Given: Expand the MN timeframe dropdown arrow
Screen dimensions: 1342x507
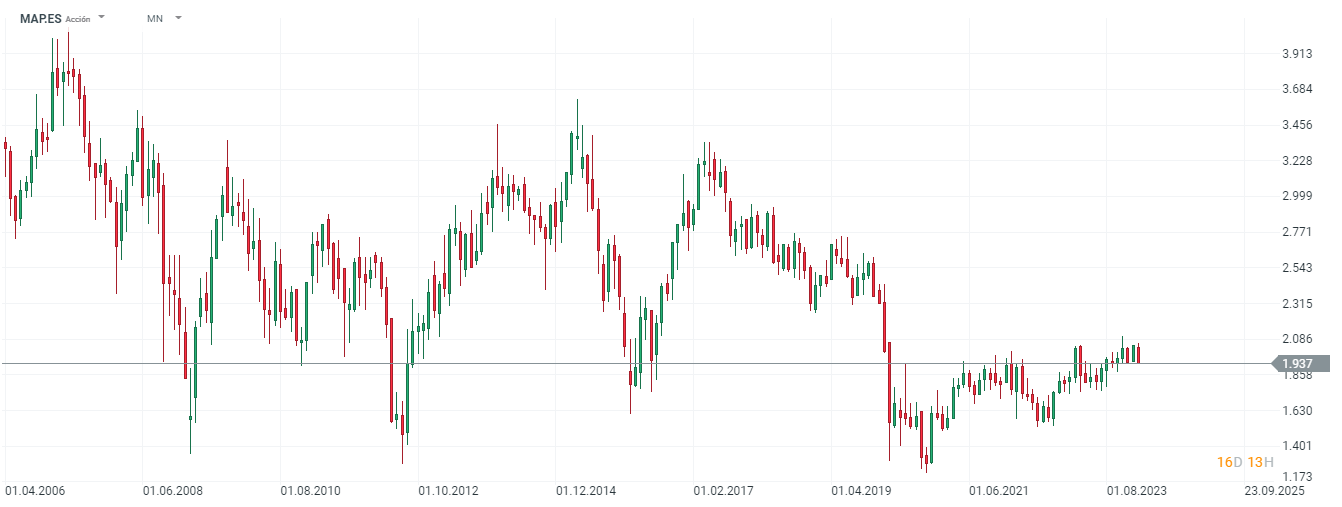Looking at the screenshot, I should 178,18.
